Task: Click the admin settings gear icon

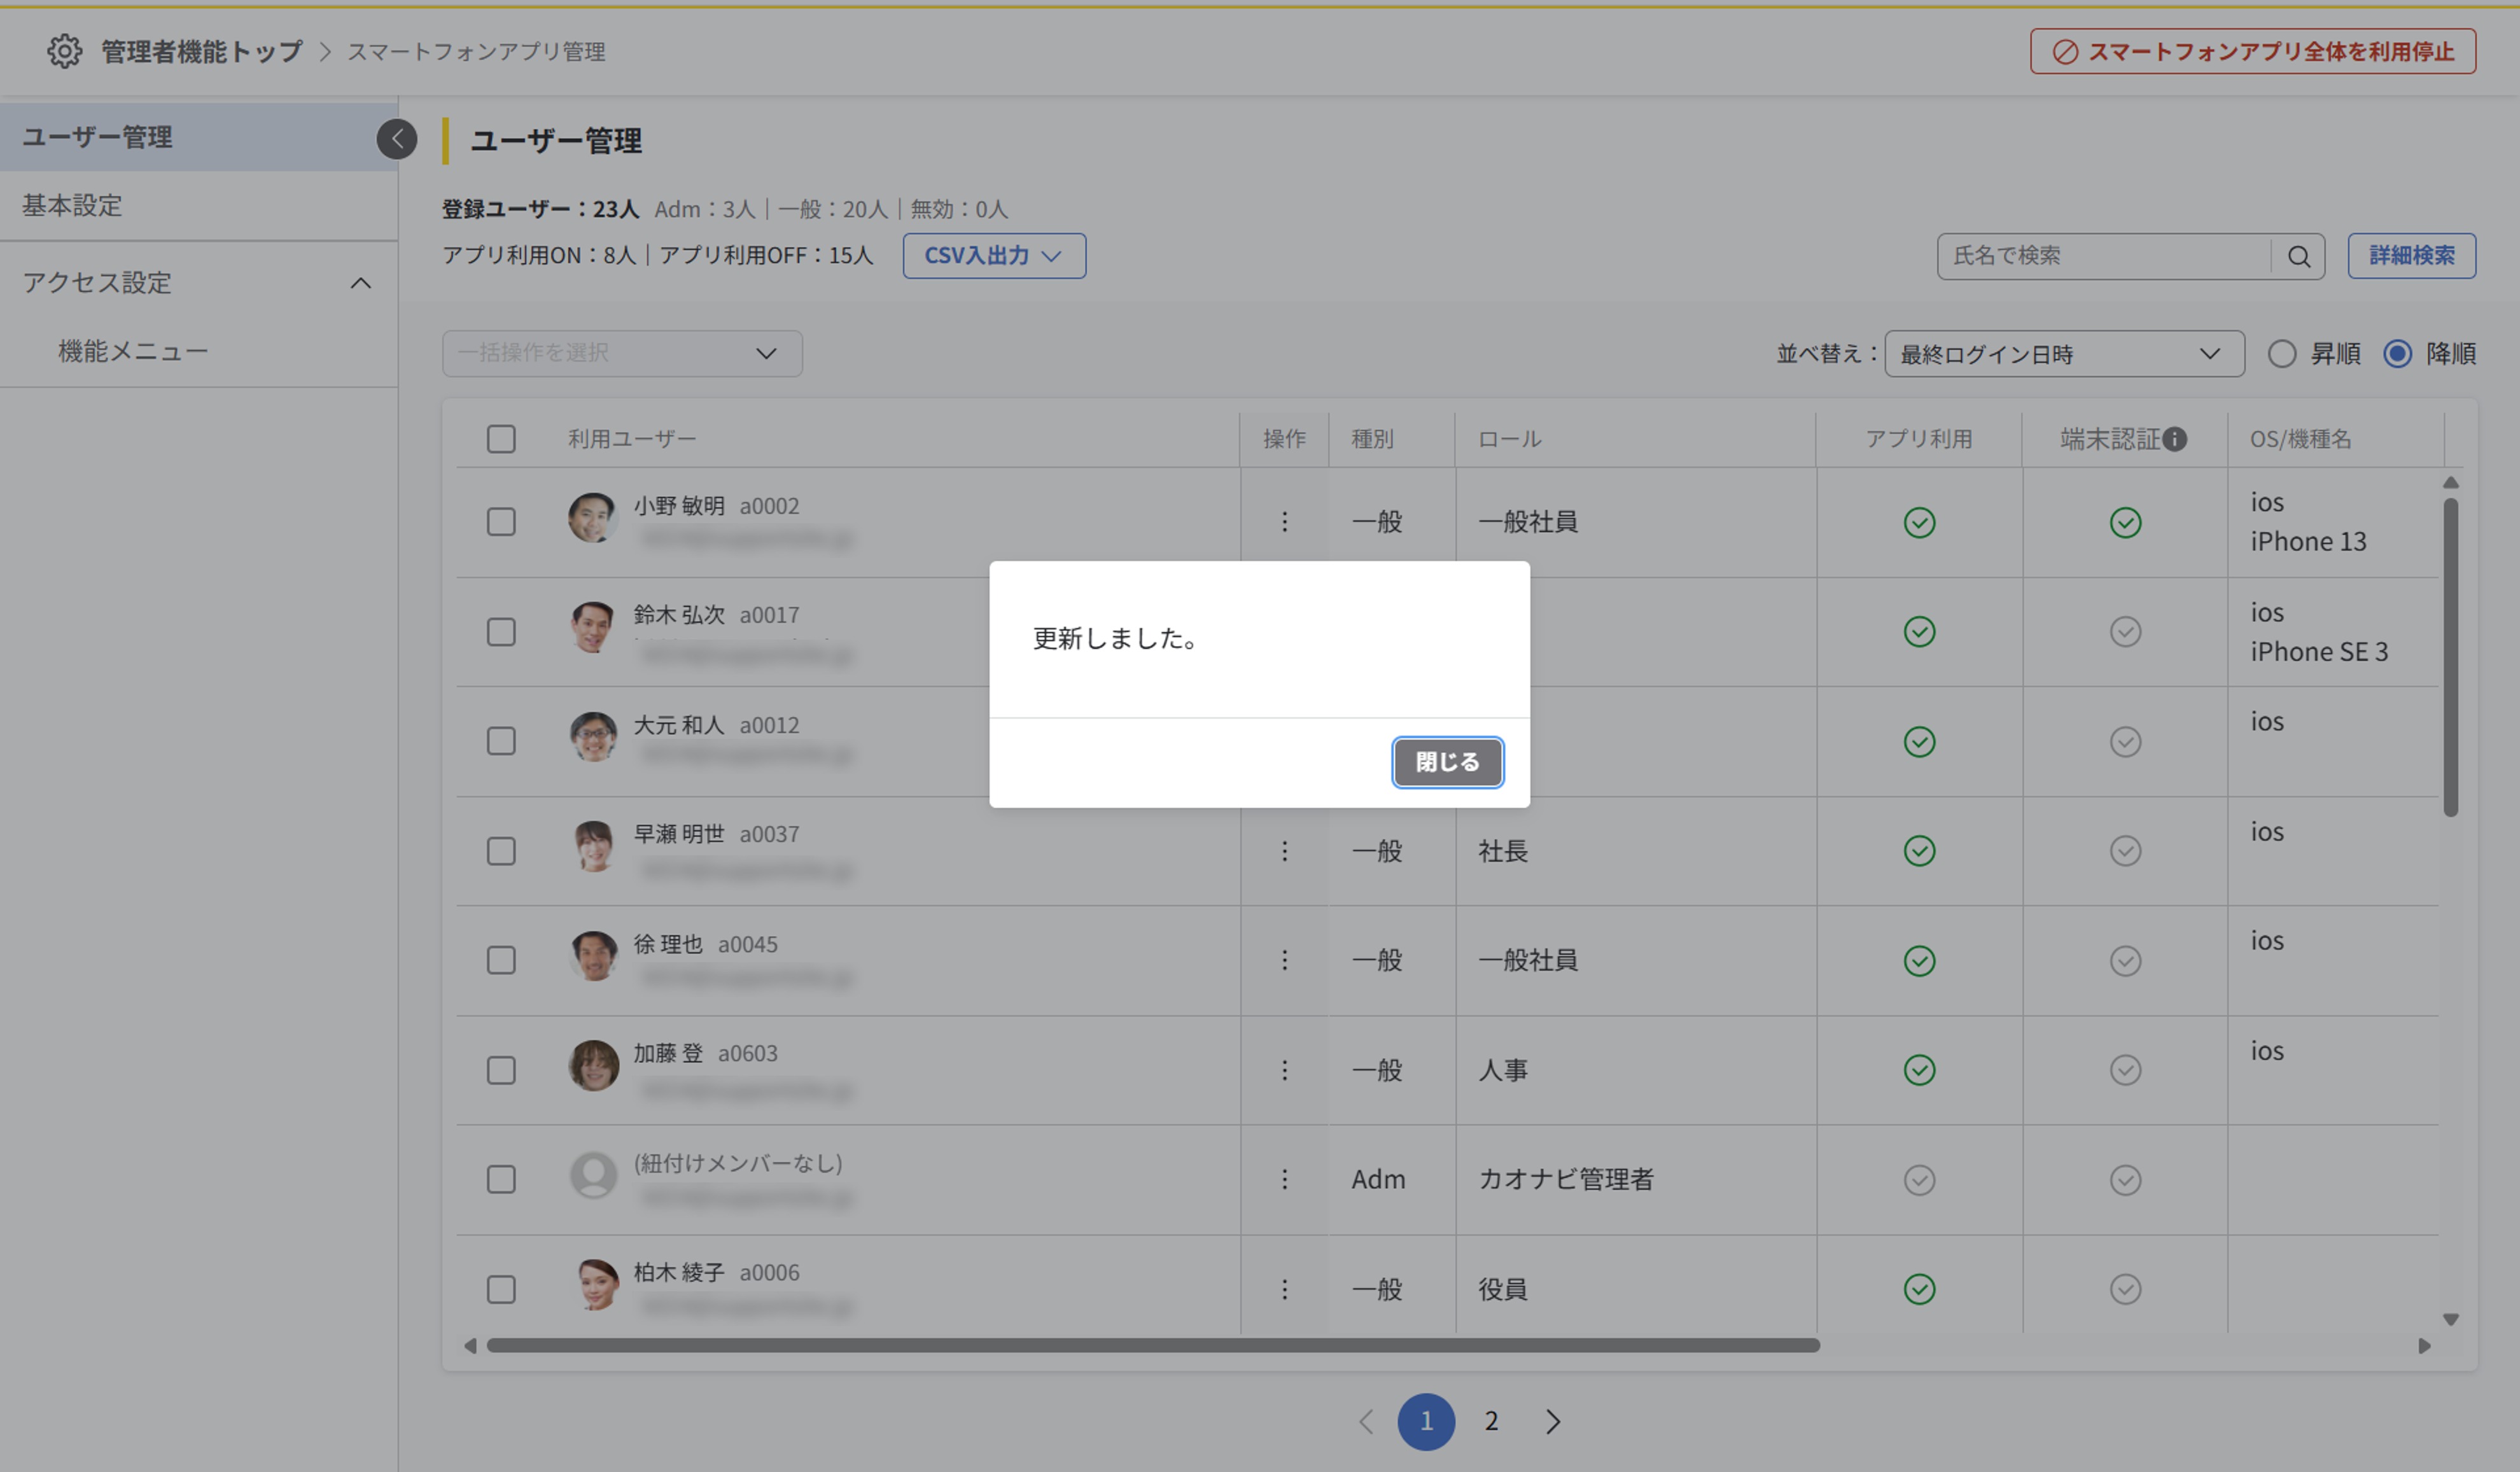Action: [x=65, y=51]
